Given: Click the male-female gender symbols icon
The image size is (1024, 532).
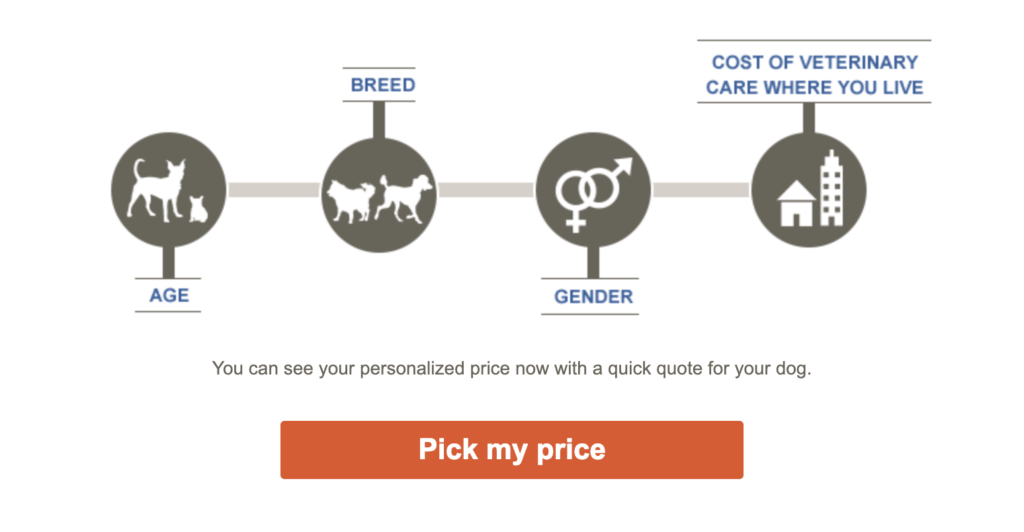Looking at the screenshot, I should [593, 189].
